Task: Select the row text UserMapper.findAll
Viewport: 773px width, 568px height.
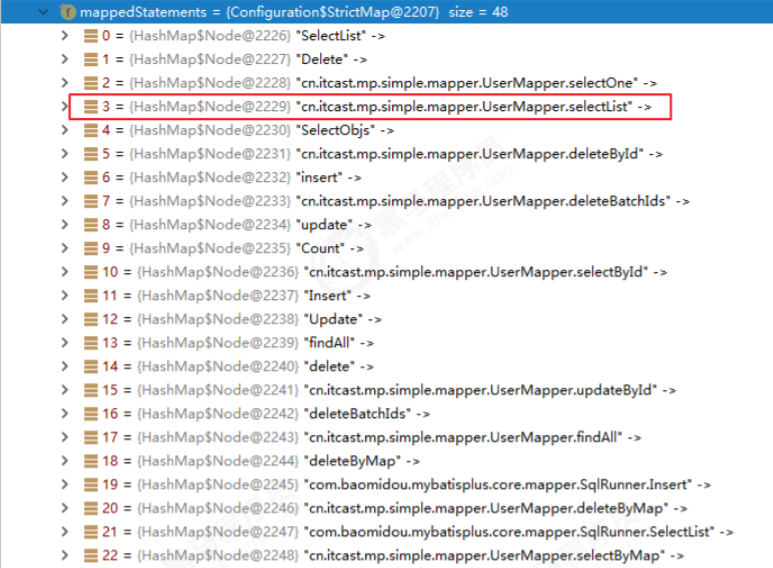Action: (x=372, y=438)
